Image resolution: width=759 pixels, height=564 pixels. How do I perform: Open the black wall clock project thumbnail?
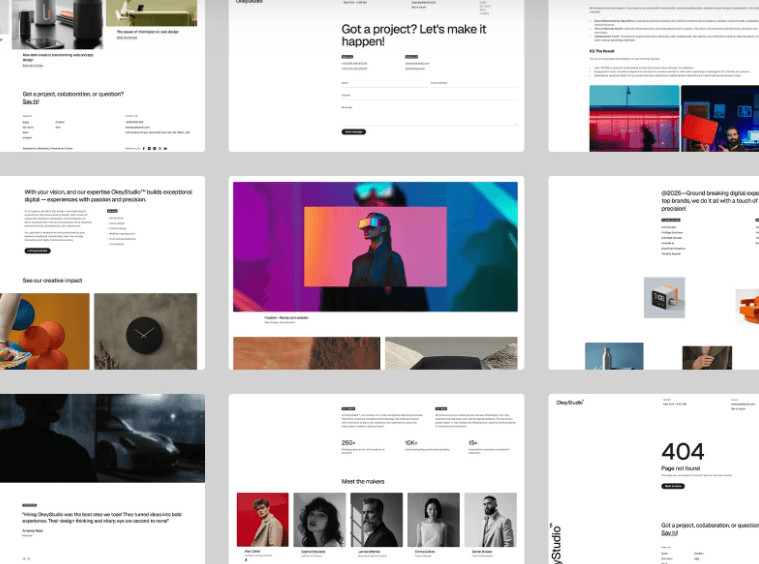[146, 331]
